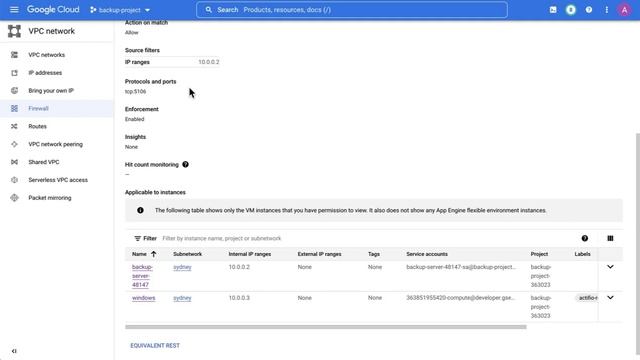Open the column display options icon
Viewport: 640px width, 360px height.
[610, 238]
